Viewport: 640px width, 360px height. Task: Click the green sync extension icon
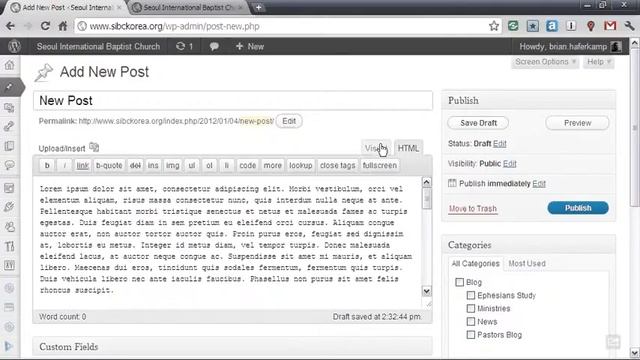tap(513, 26)
